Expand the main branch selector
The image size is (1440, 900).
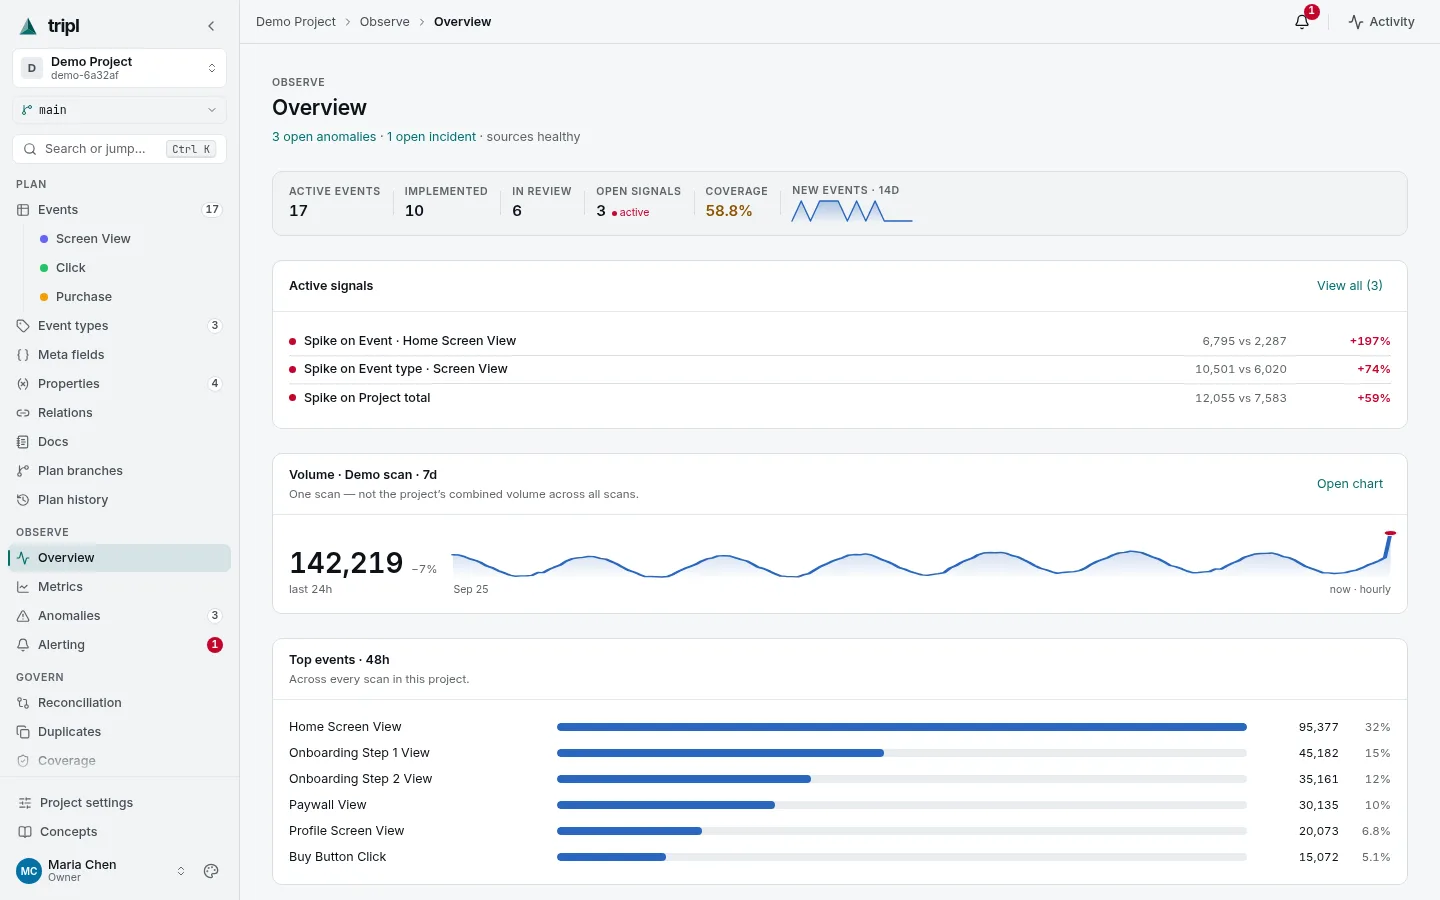[119, 110]
